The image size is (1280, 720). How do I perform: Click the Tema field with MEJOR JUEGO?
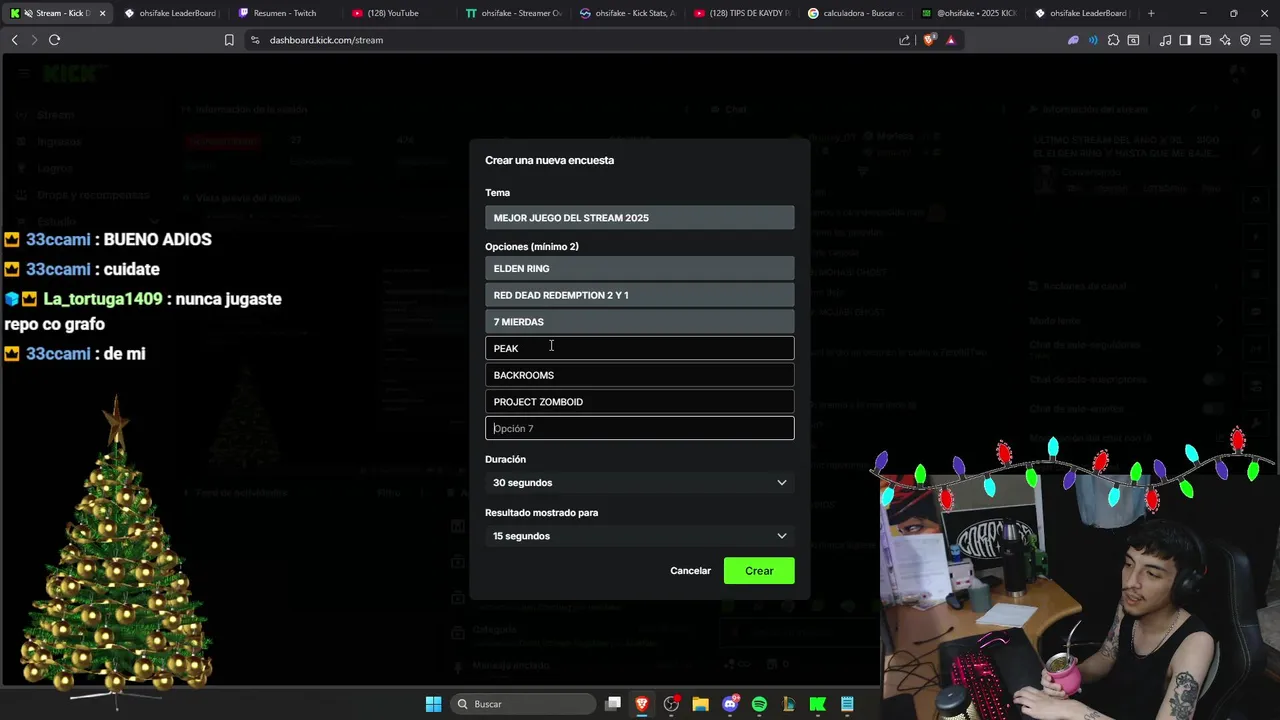click(640, 218)
